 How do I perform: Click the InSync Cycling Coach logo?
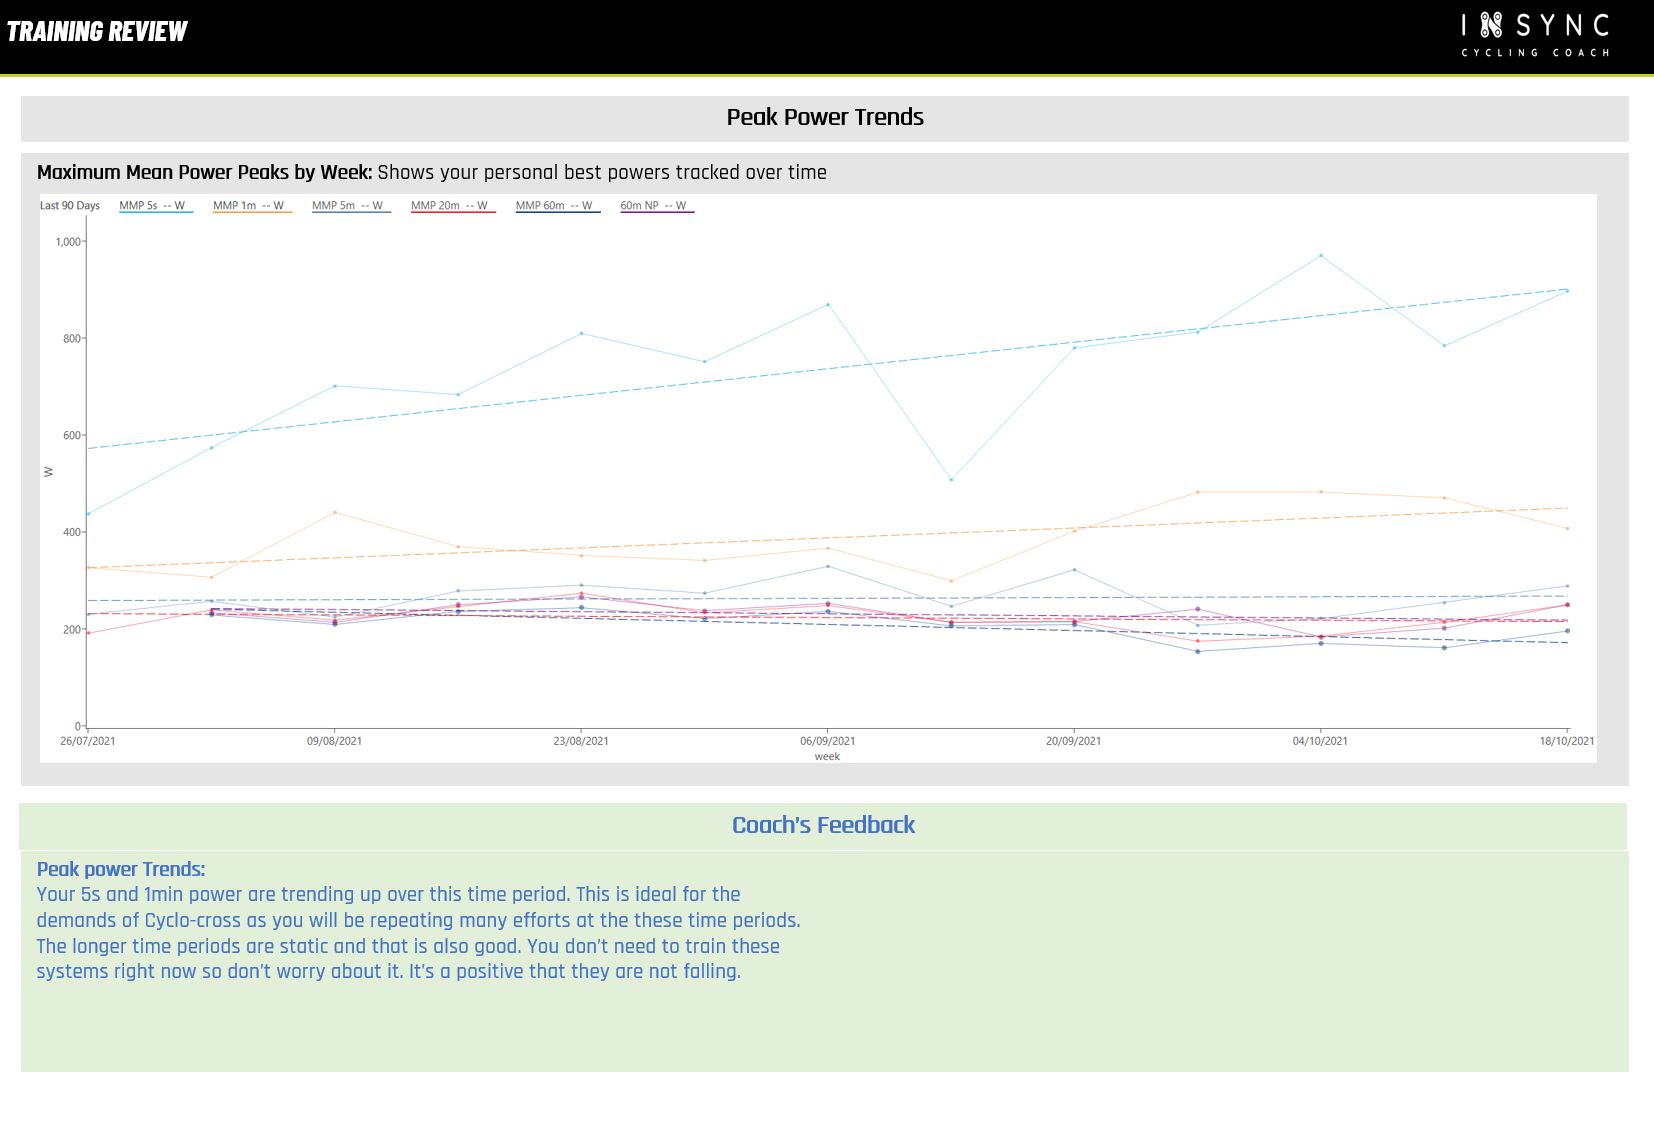(1535, 35)
